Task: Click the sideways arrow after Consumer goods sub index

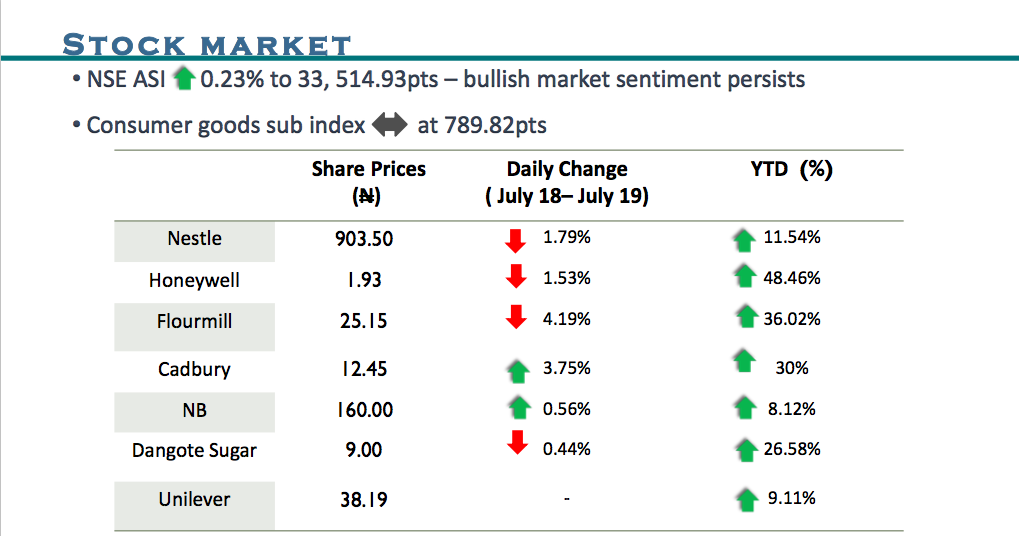Action: pyautogui.click(x=389, y=126)
